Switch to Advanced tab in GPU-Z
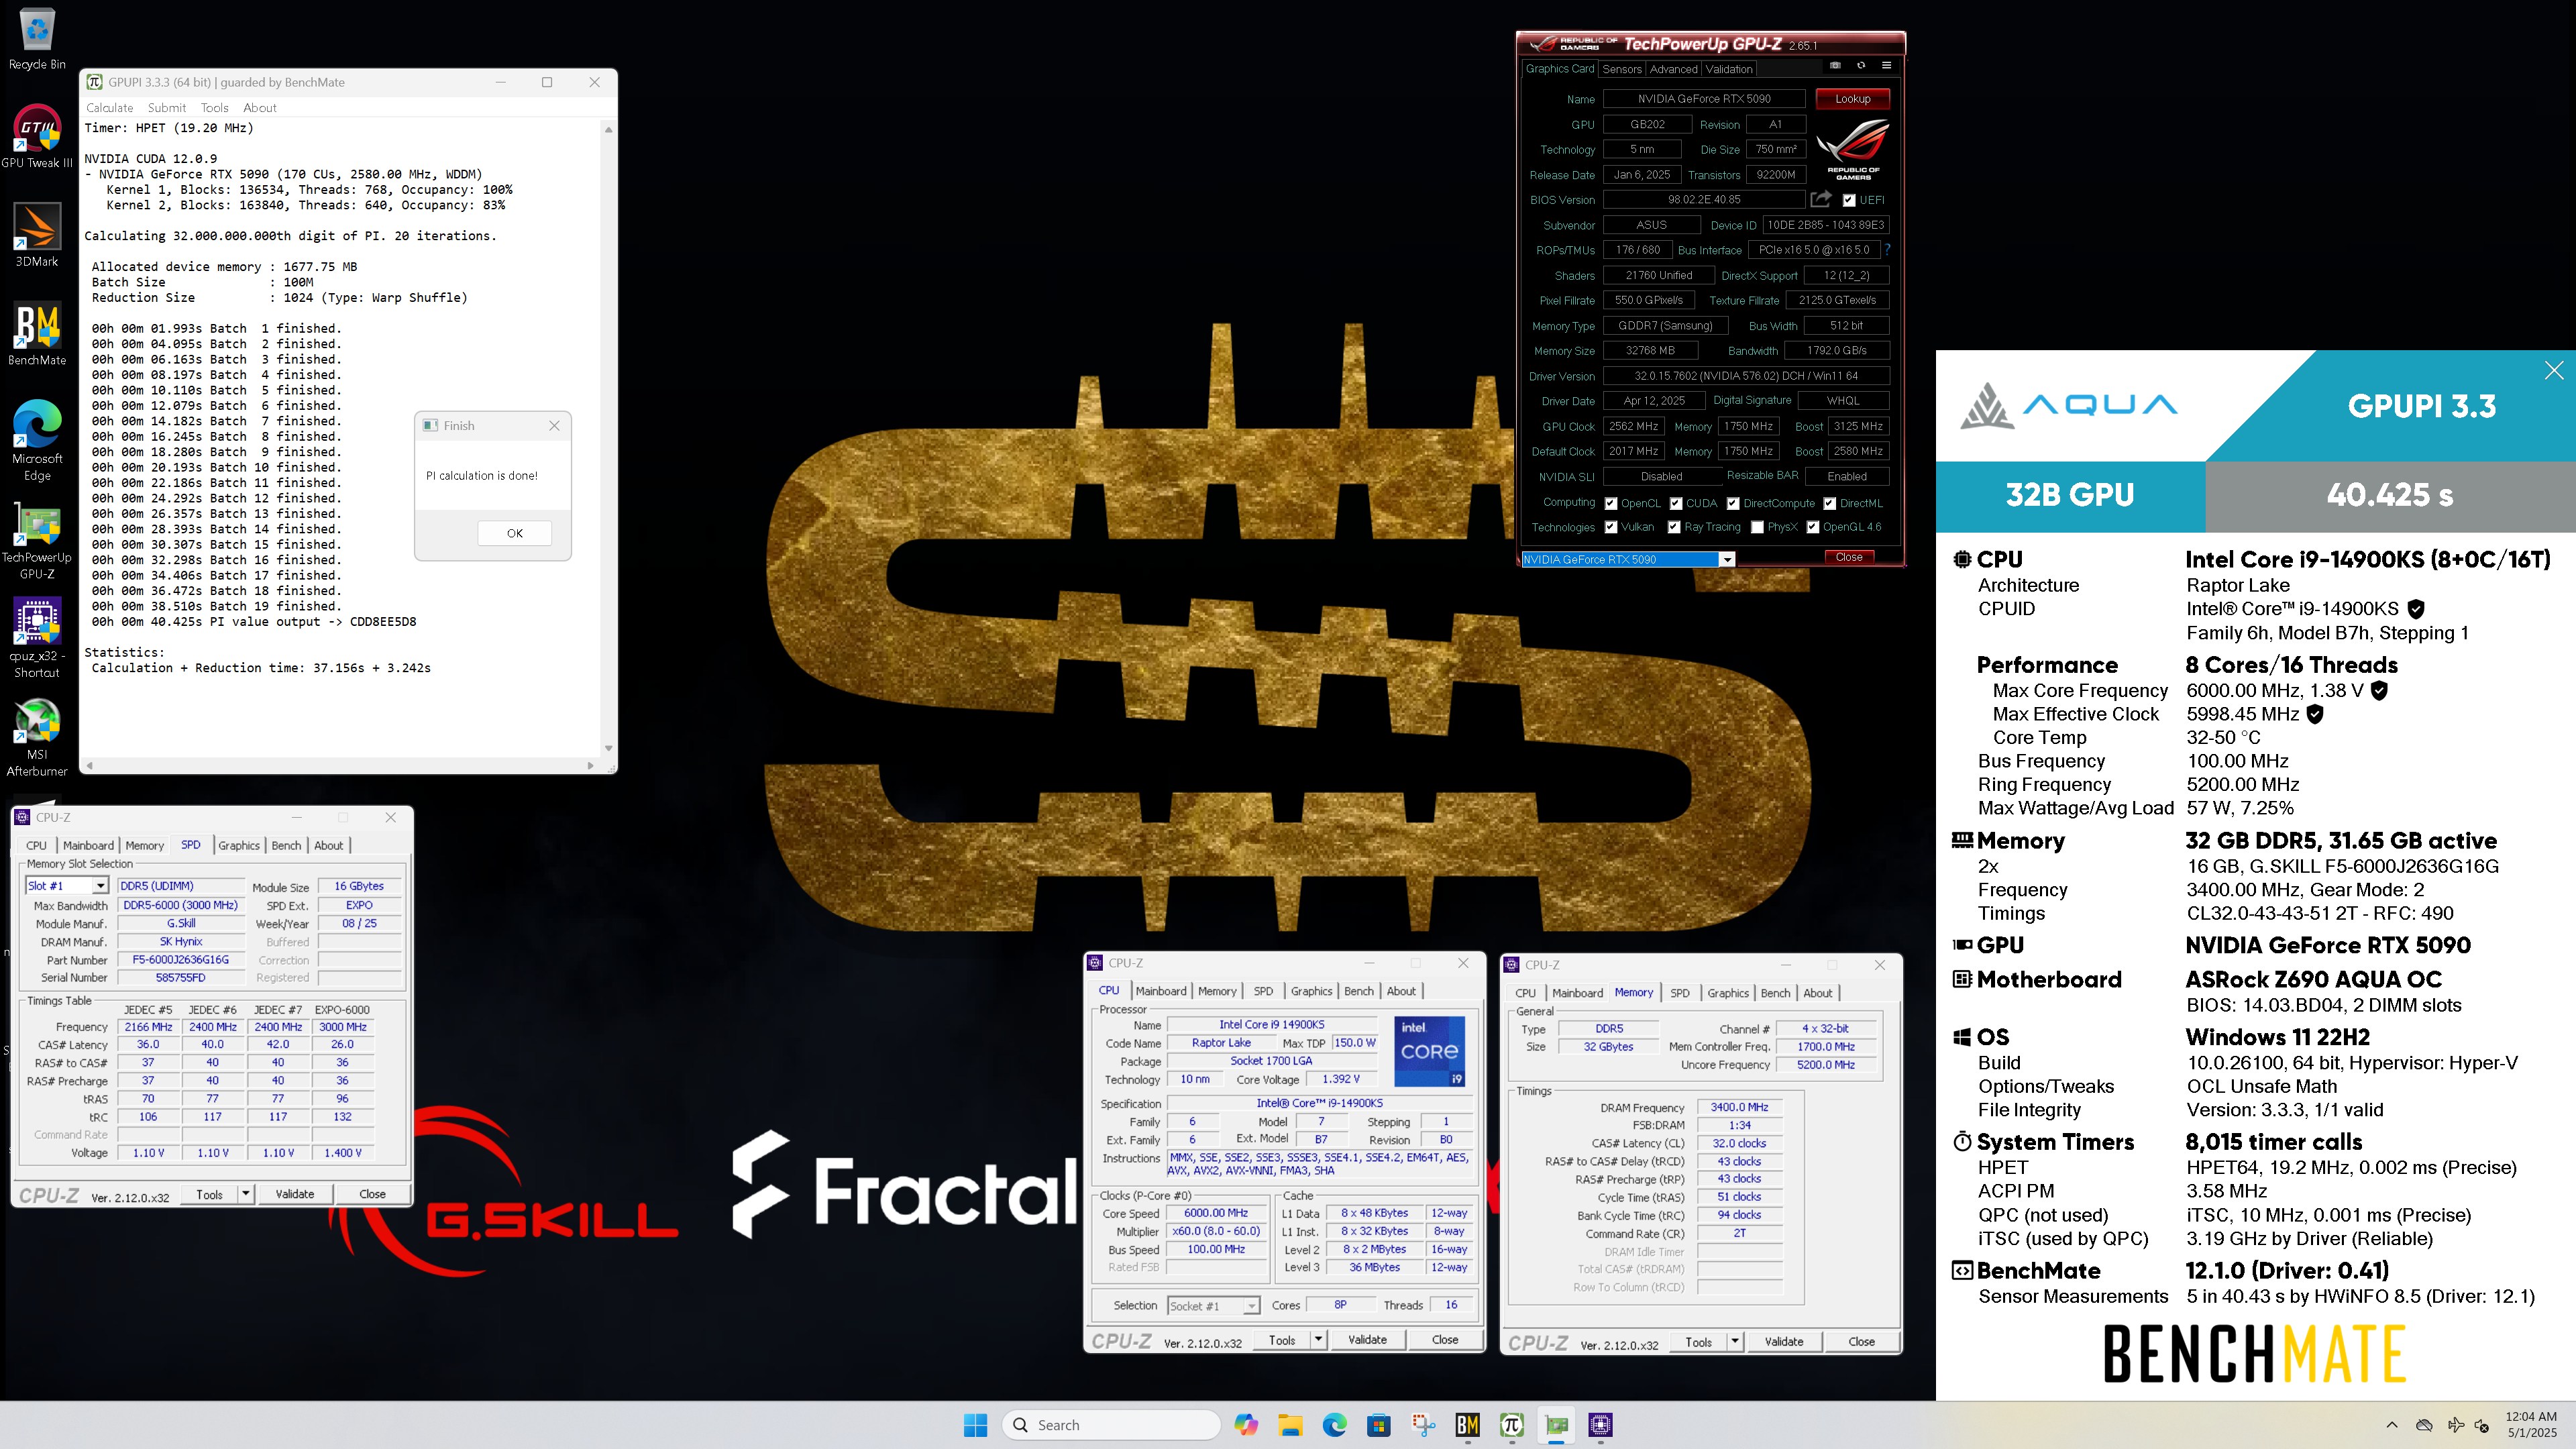2576x1449 pixels. (1673, 69)
